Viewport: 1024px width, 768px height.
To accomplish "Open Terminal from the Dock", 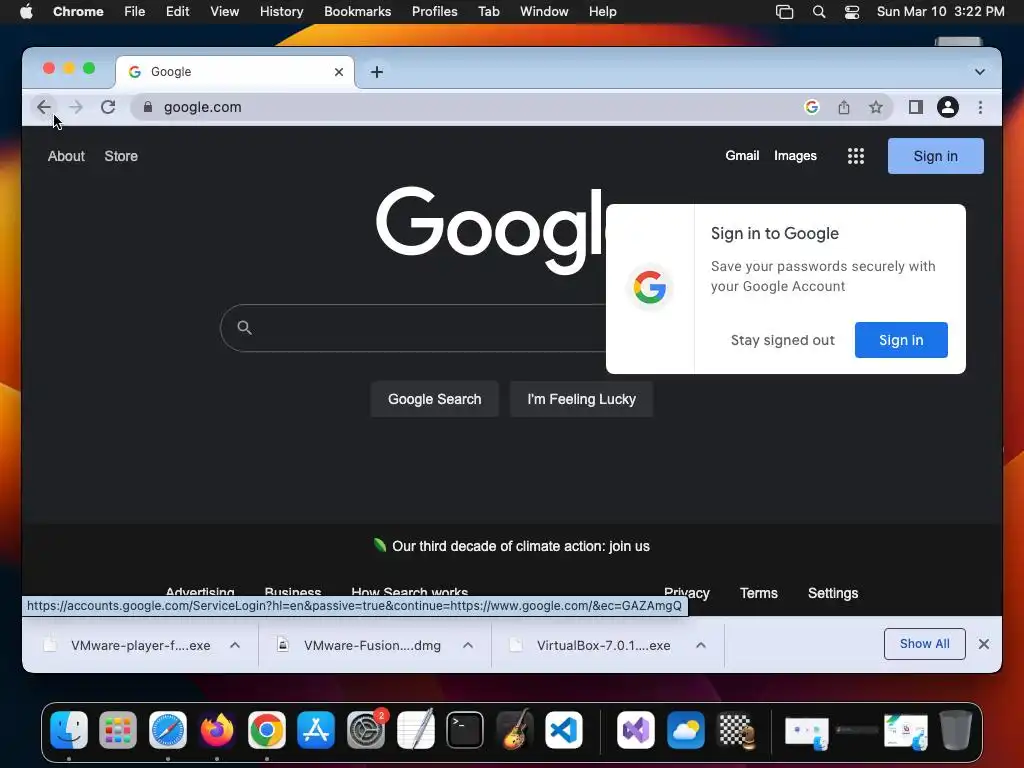I will pos(465,729).
